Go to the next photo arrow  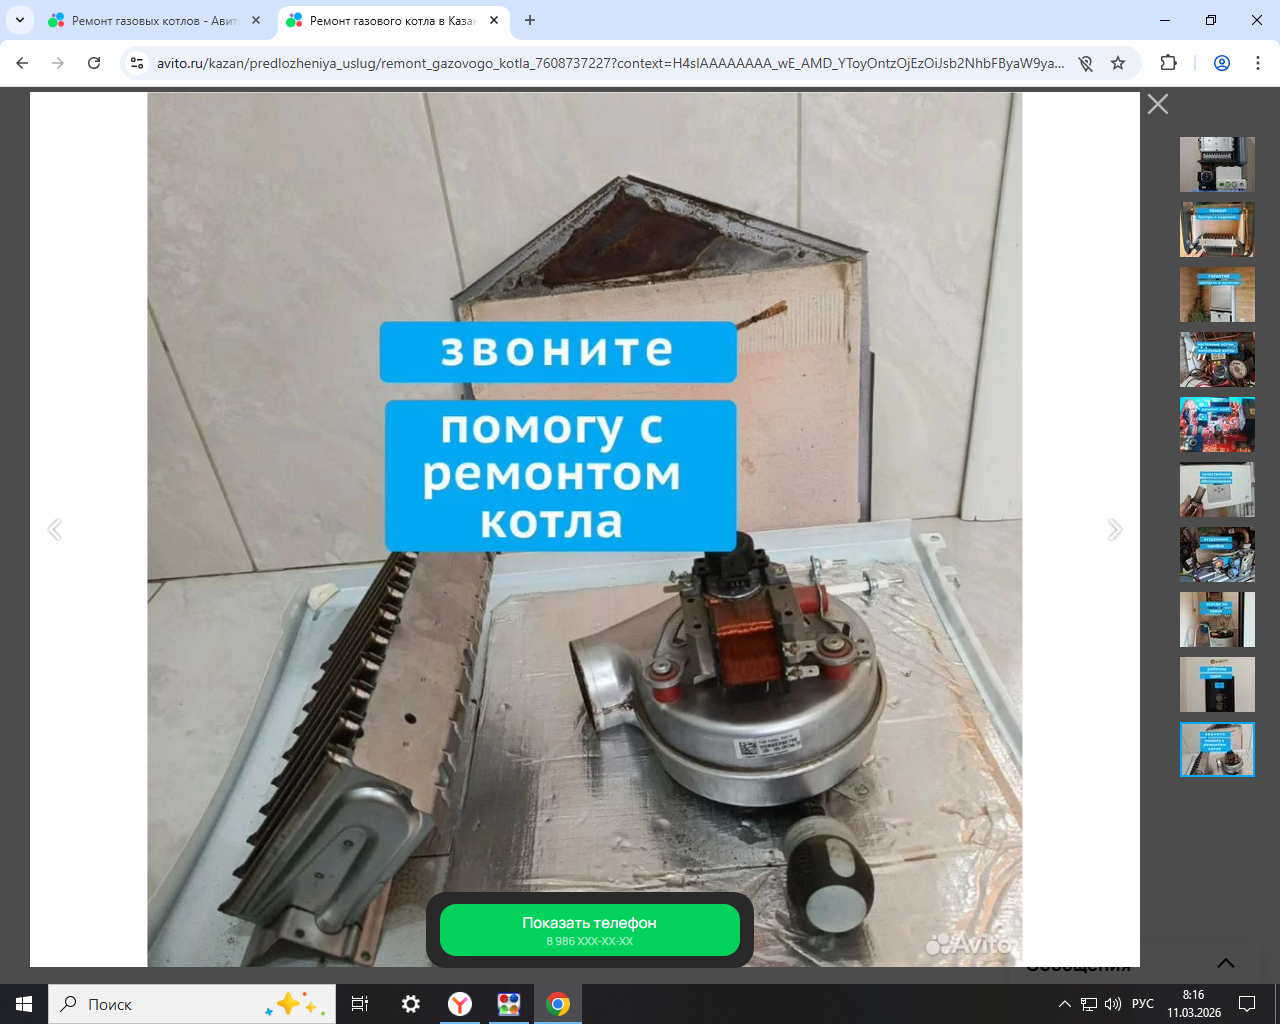pyautogui.click(x=1114, y=530)
